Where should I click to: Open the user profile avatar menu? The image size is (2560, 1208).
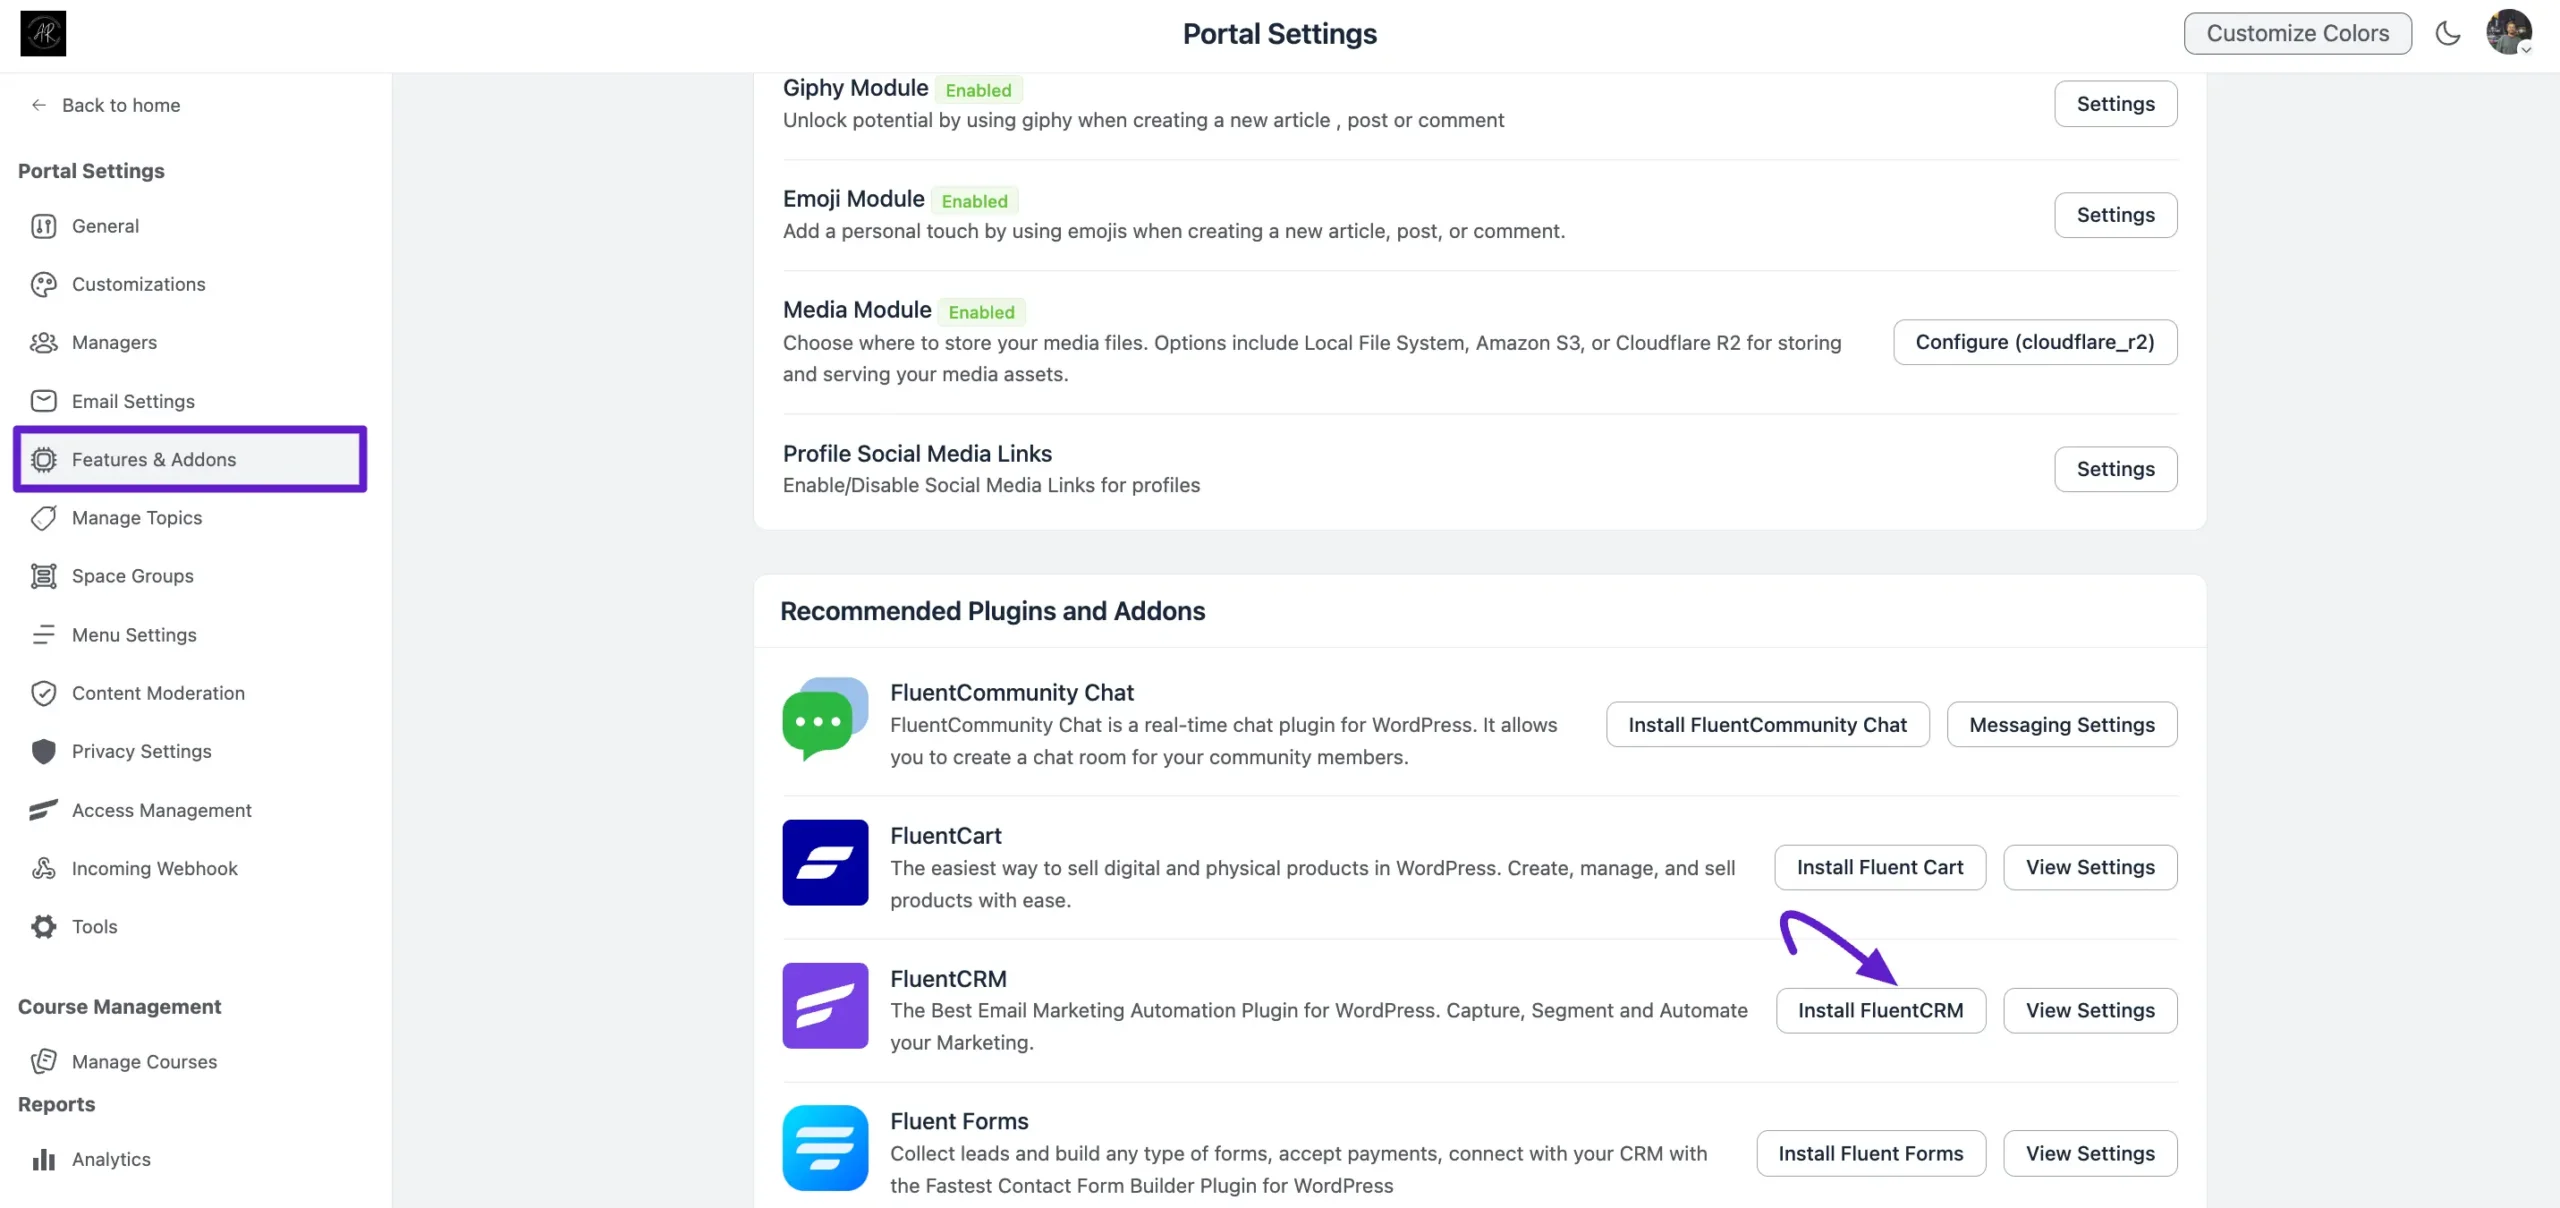tap(2508, 33)
